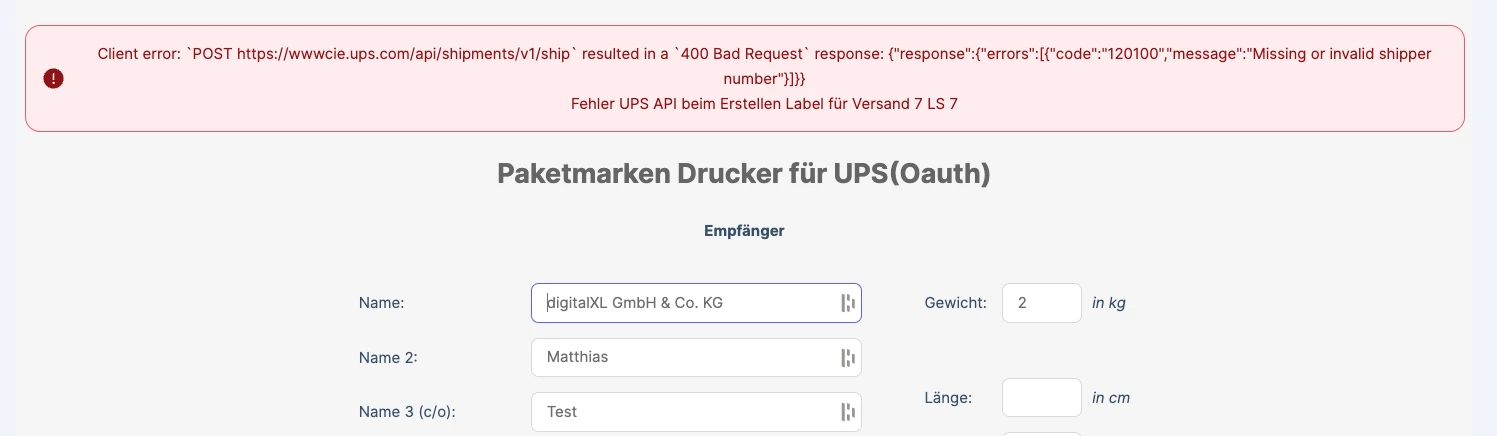Click the 'Name 3 (c/o):' label
The width and height of the screenshot is (1497, 436).
point(413,411)
